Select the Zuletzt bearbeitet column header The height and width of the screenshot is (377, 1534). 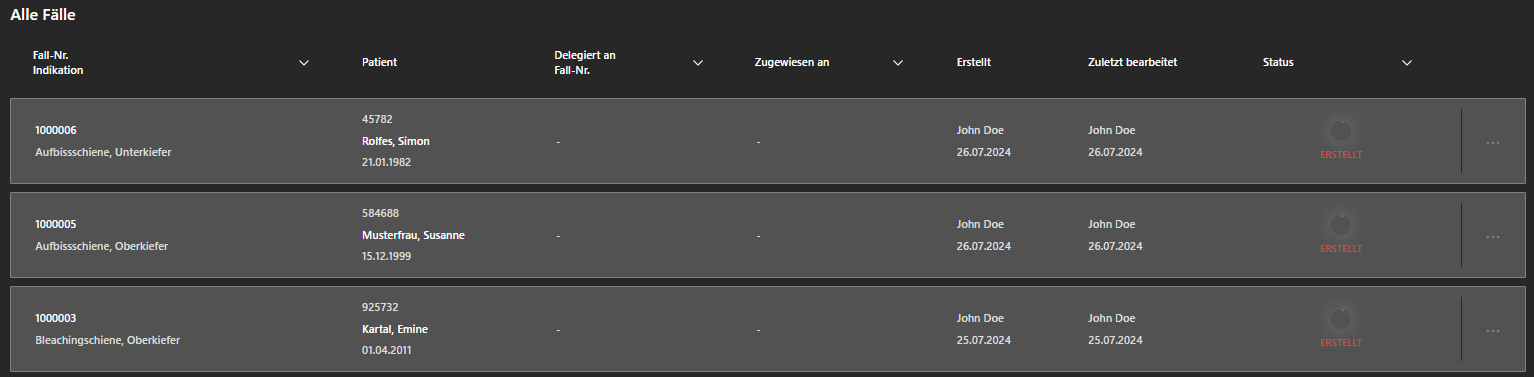(1132, 62)
